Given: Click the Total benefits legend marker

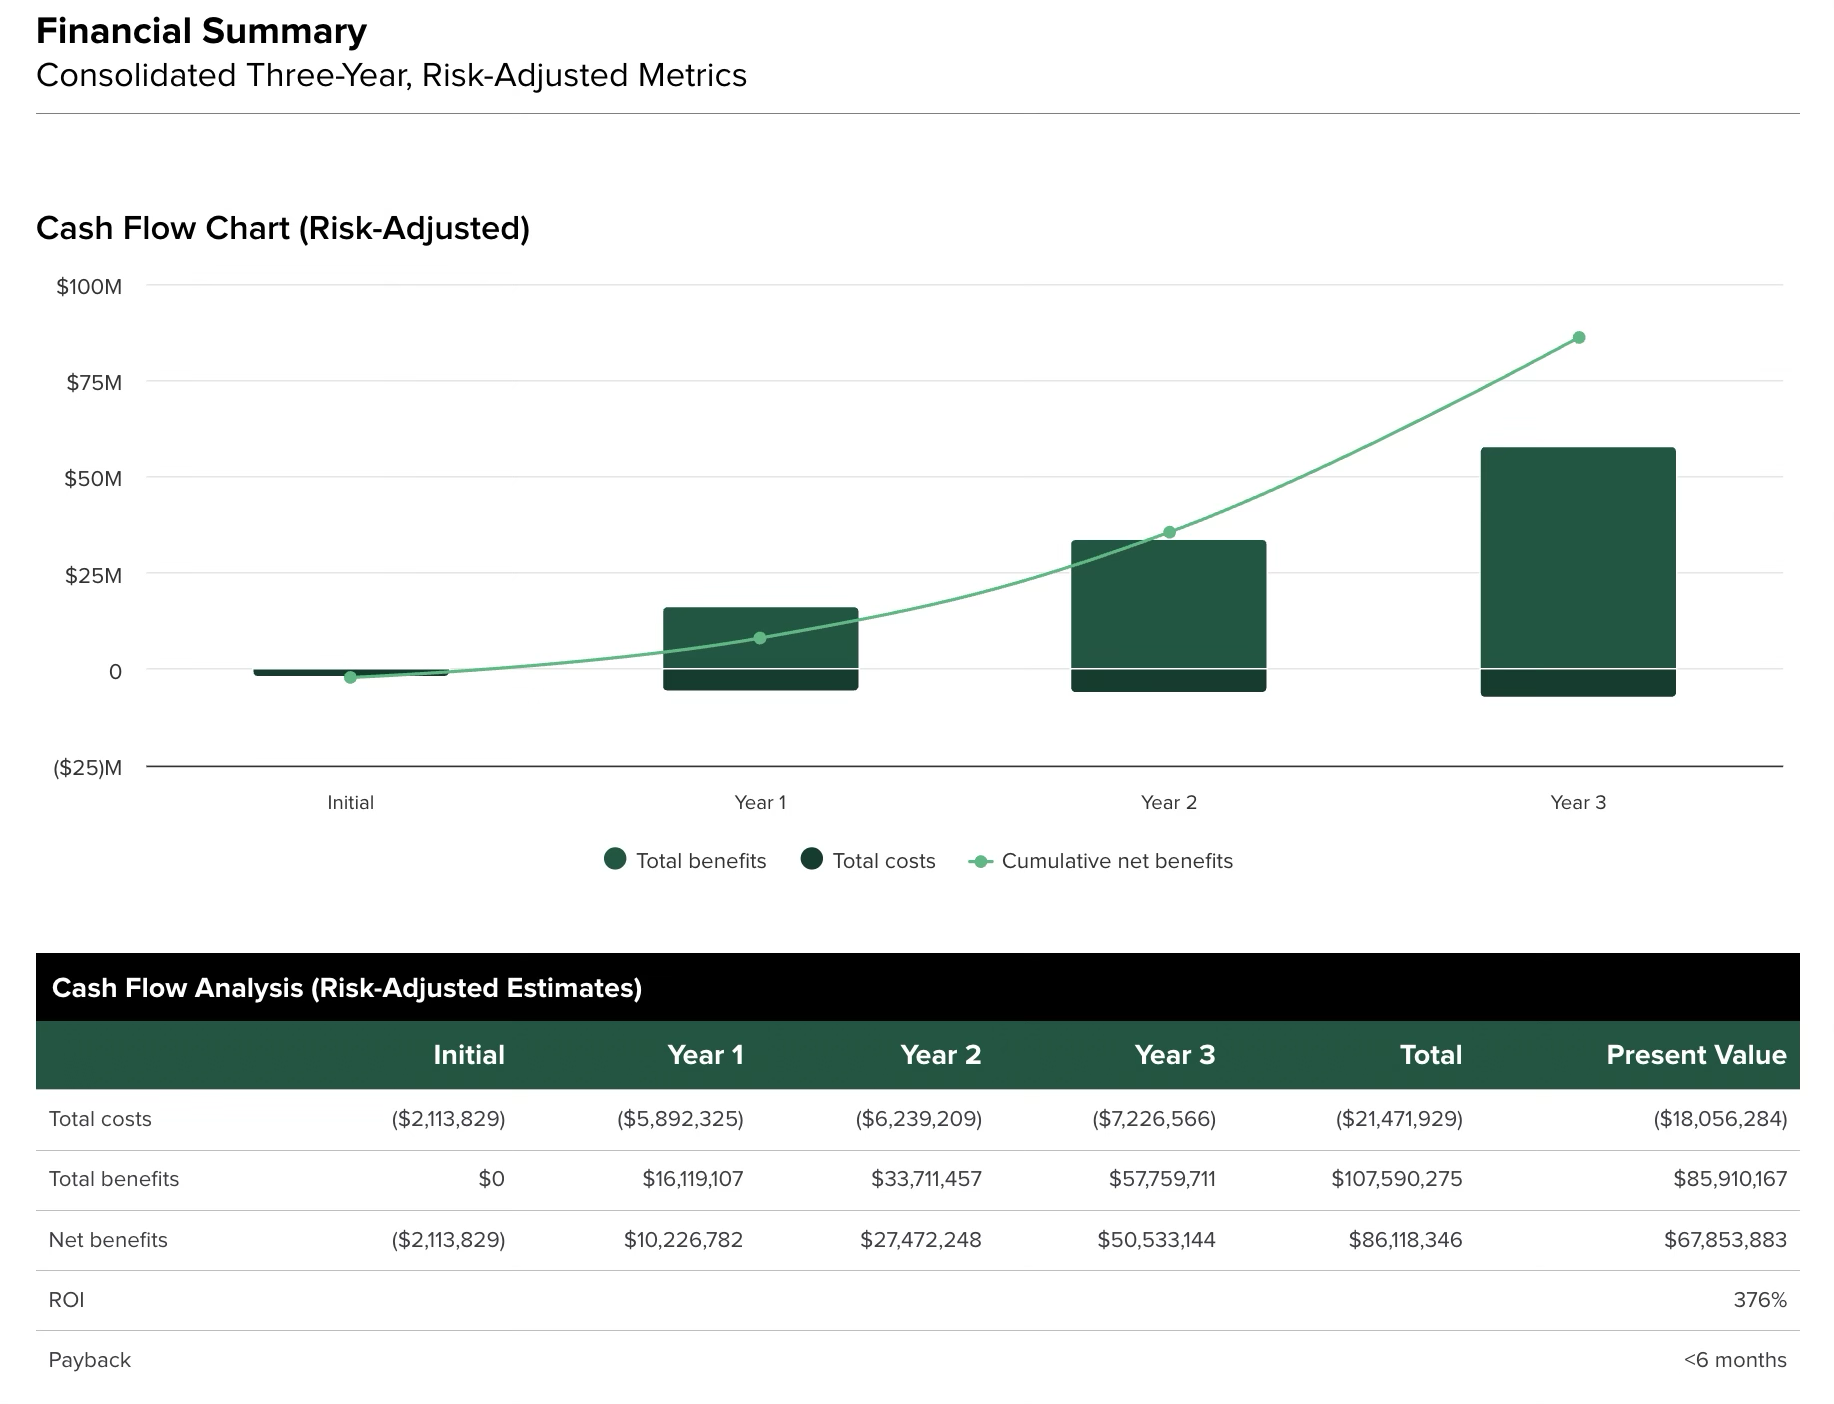Looking at the screenshot, I should pos(614,860).
